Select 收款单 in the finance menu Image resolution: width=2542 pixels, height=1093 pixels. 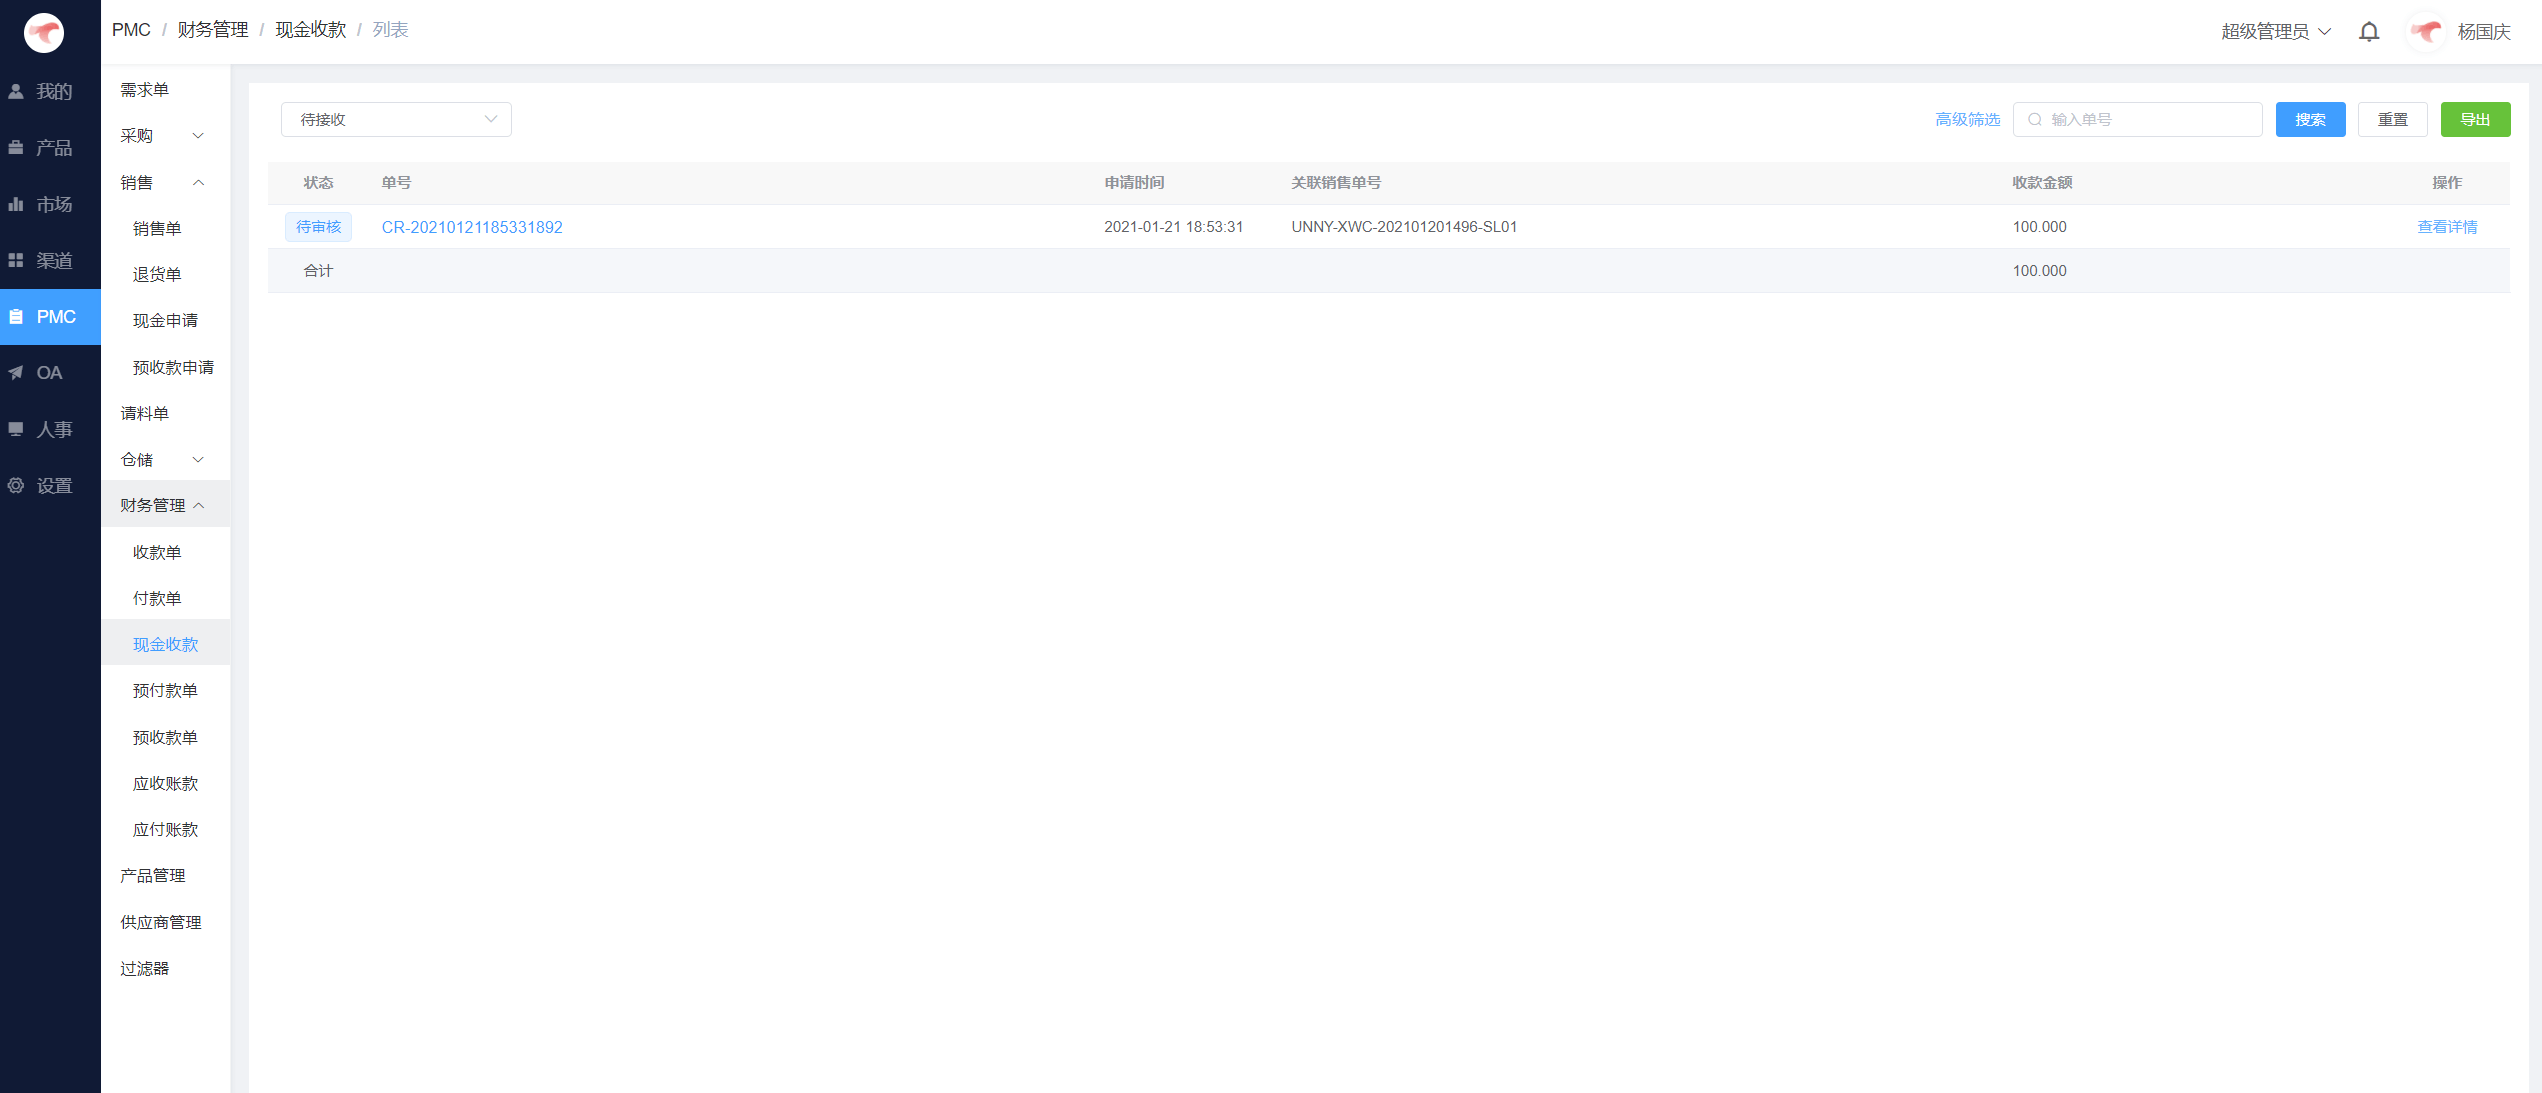point(157,553)
